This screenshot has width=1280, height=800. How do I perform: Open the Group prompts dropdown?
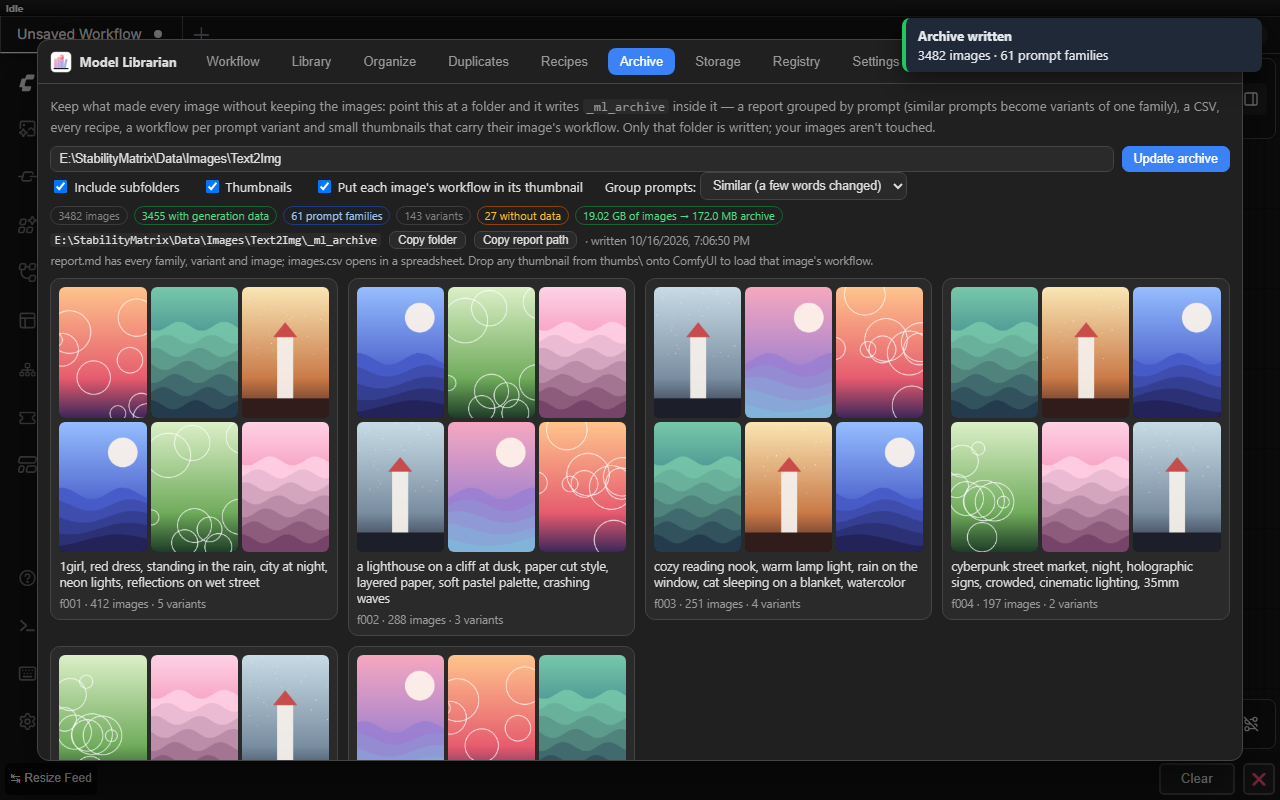803,186
